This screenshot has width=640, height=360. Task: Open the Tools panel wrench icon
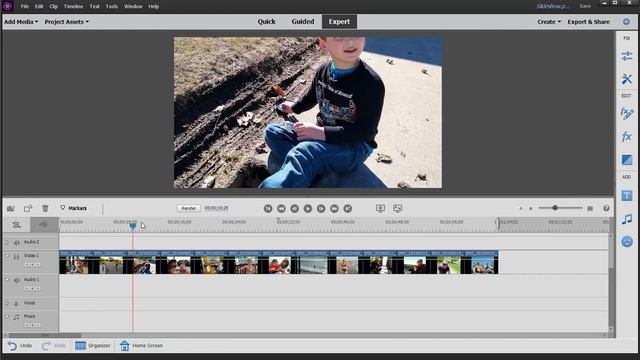(627, 78)
